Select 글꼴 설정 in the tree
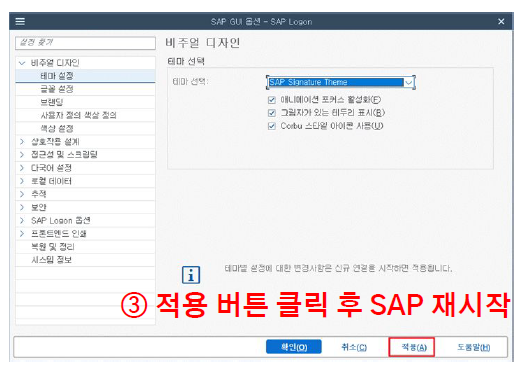The width and height of the screenshot is (524, 381). click(x=85, y=89)
